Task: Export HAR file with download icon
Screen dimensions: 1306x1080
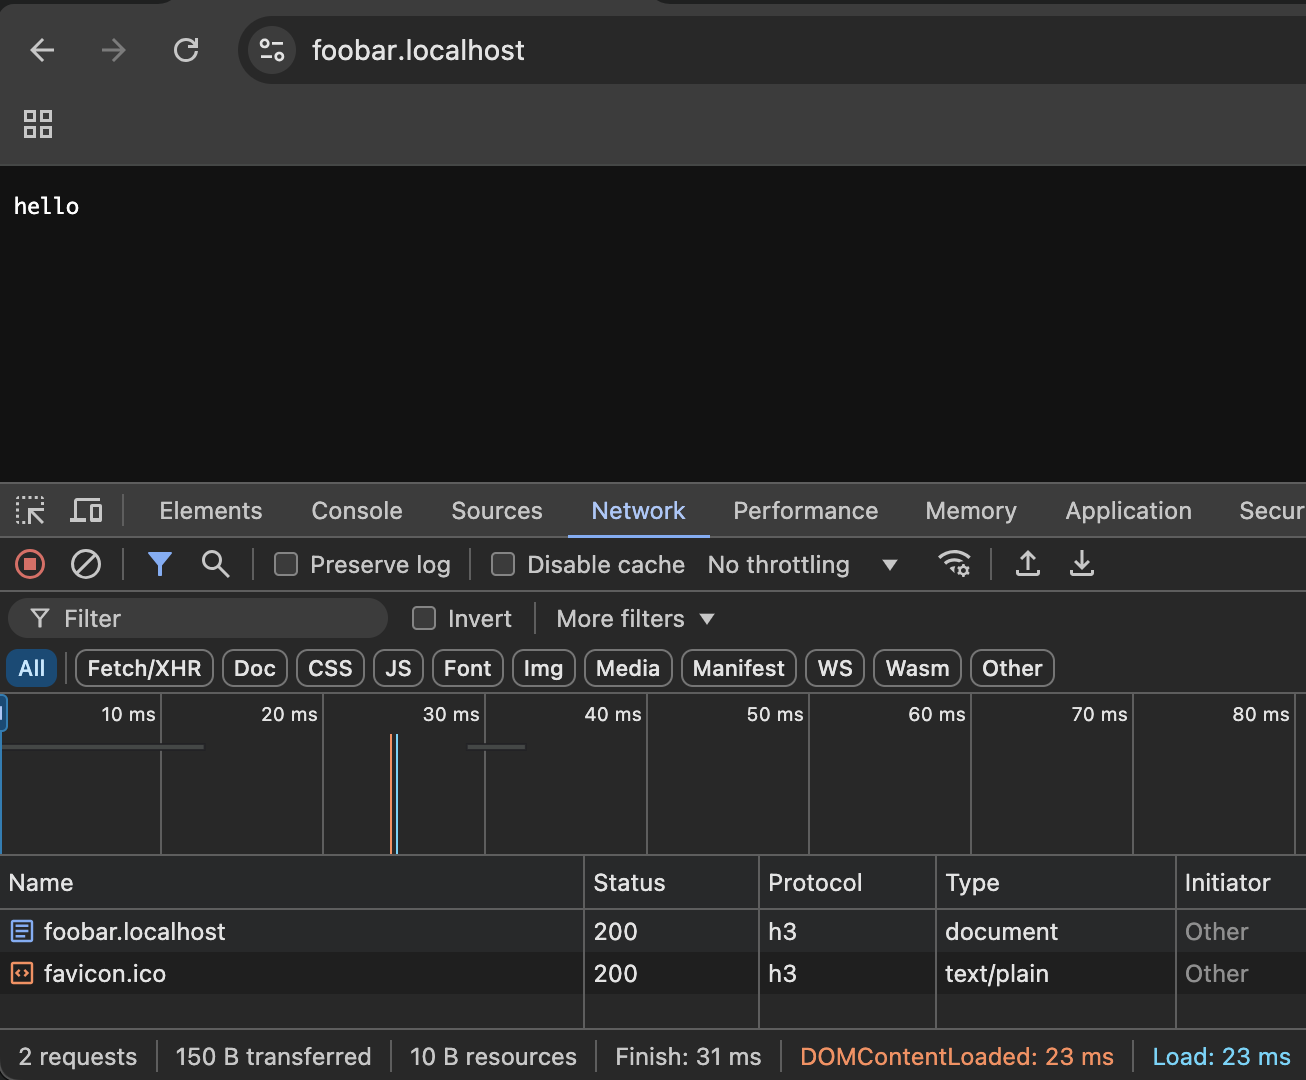Action: [1082, 565]
